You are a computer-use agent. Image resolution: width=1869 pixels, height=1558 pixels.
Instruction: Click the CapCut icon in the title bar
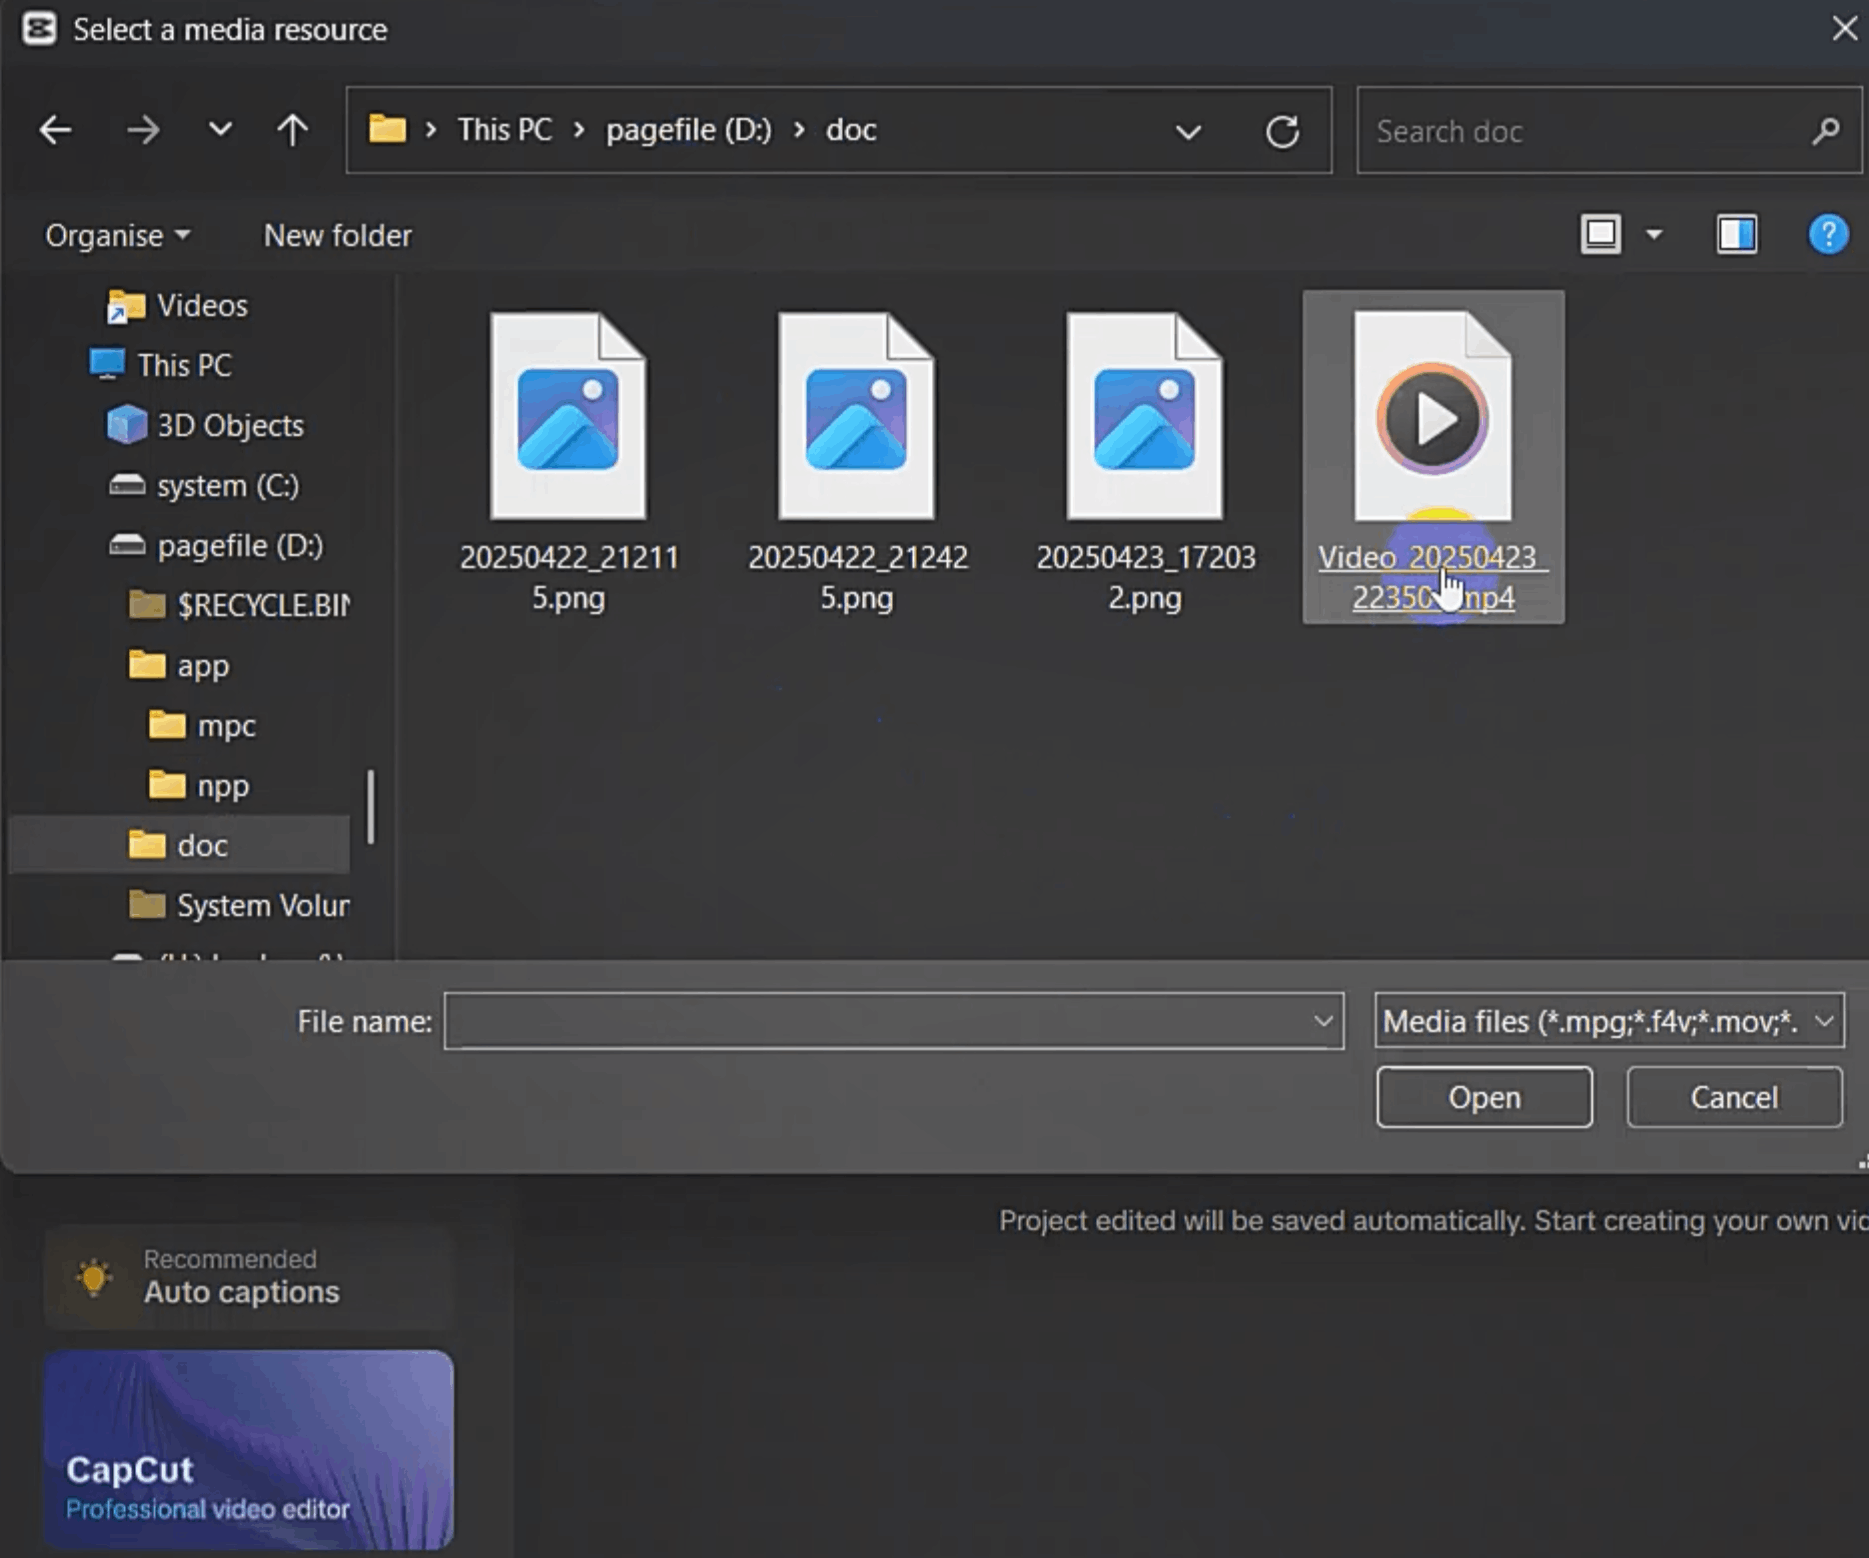[x=38, y=28]
